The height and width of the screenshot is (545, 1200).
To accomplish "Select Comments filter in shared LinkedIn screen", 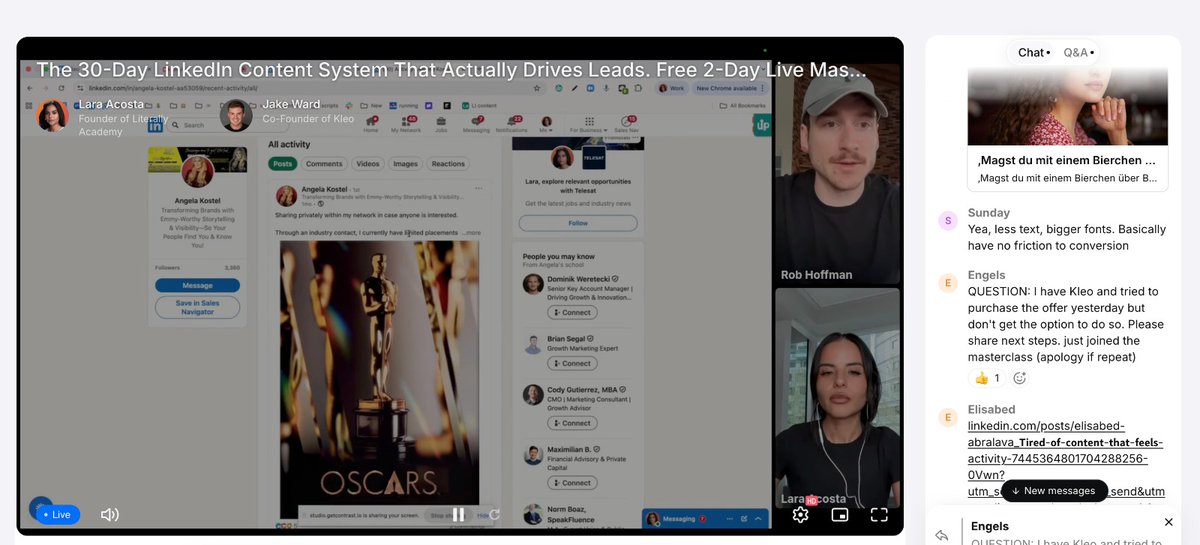I will [324, 164].
